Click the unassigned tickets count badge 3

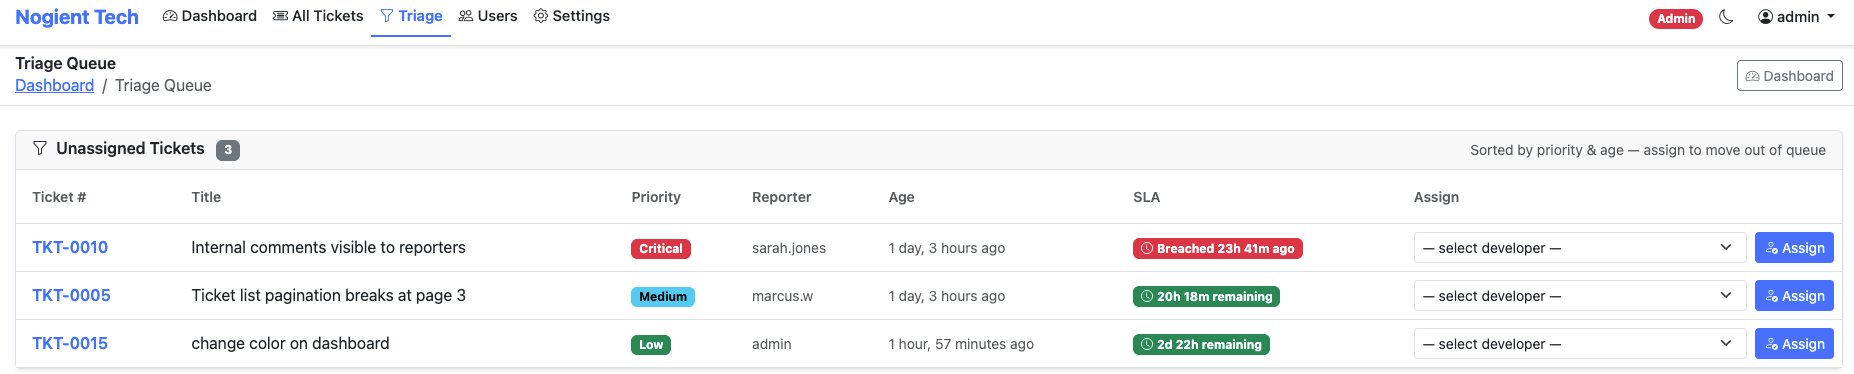[x=228, y=150]
